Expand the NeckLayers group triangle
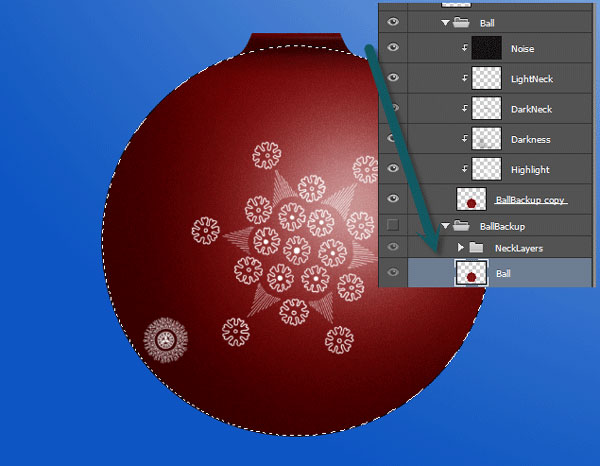The image size is (600, 466). 460,248
